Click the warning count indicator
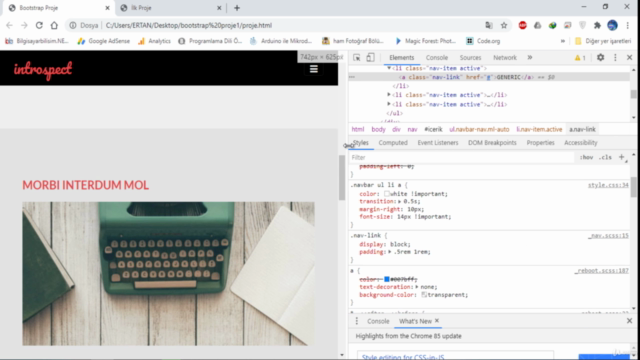 click(x=580, y=58)
